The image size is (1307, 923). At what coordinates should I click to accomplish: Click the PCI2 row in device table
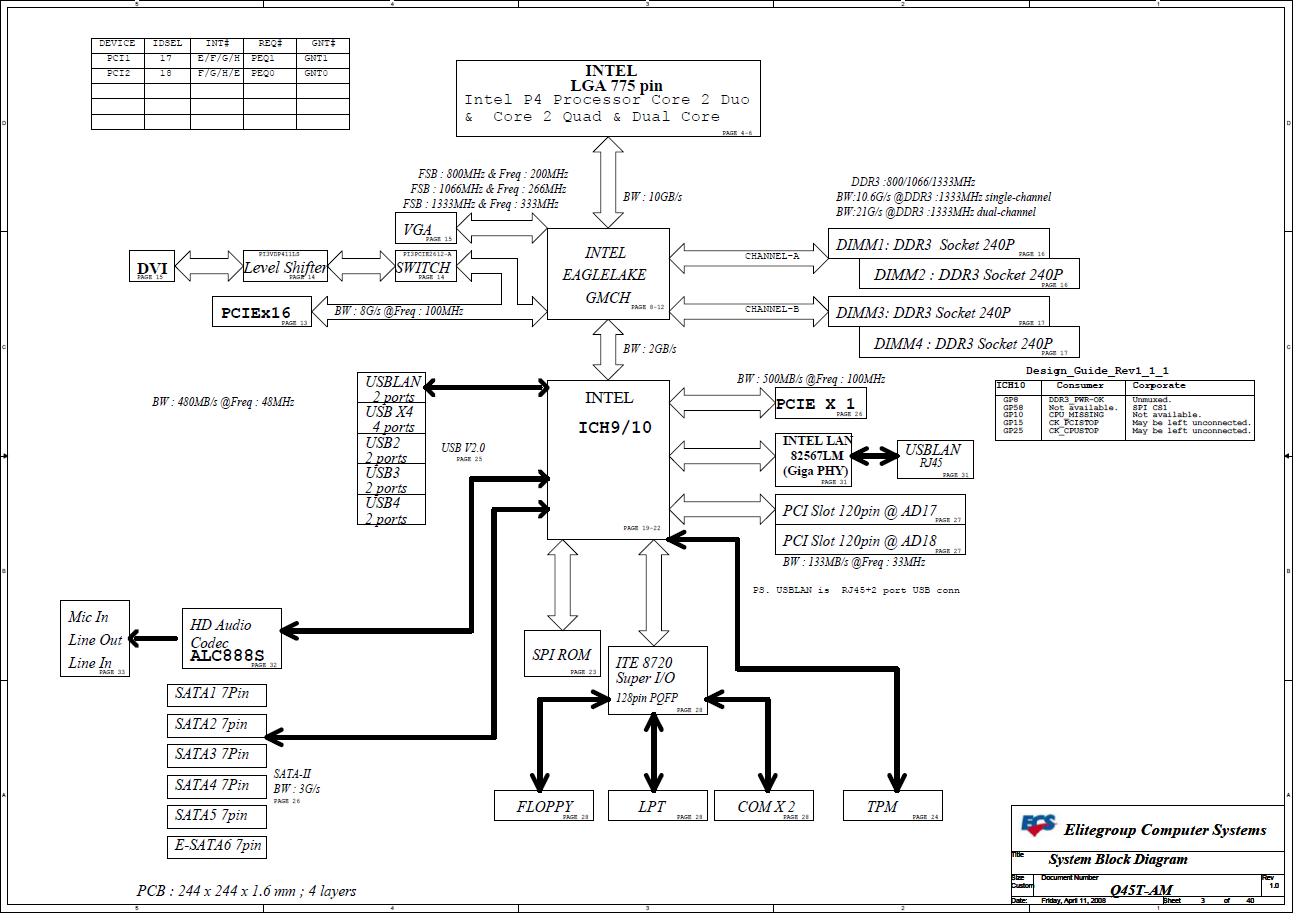pyautogui.click(x=220, y=74)
